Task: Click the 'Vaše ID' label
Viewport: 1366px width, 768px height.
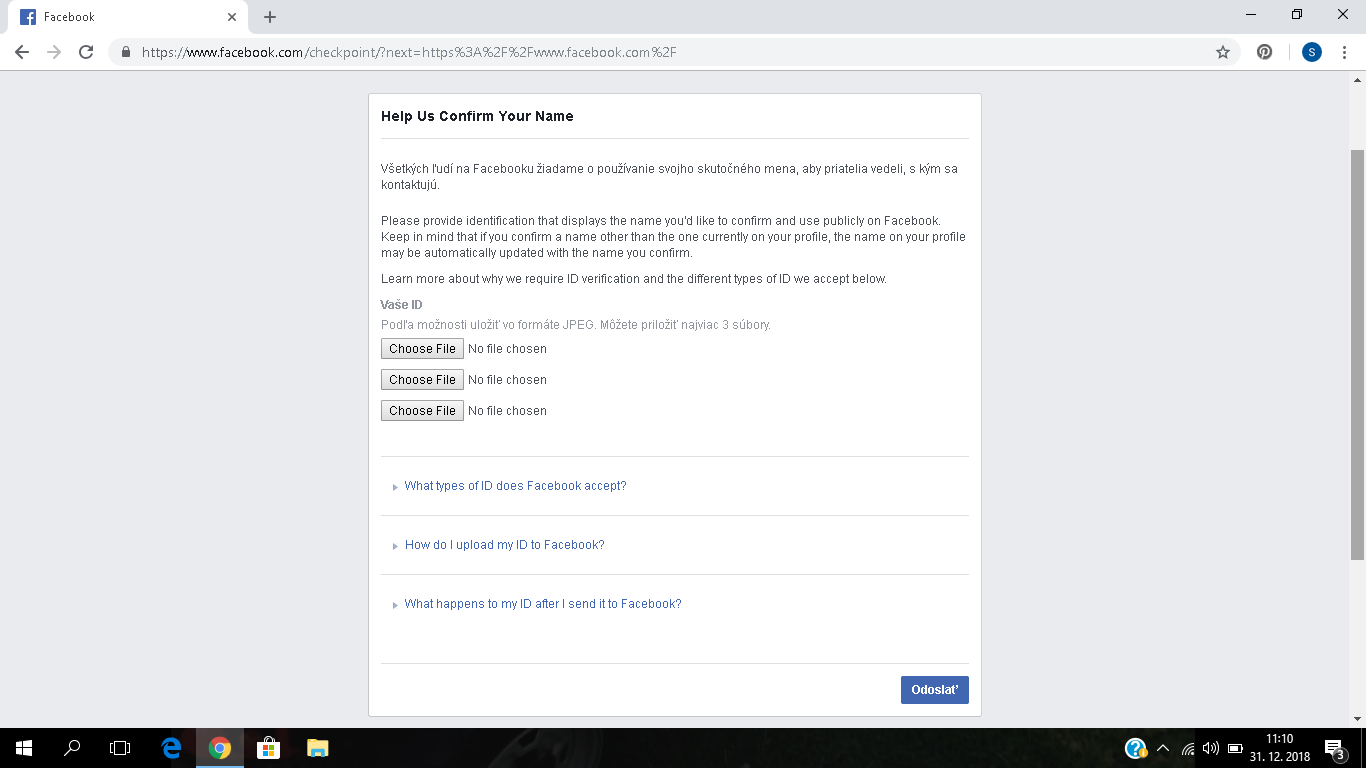Action: (401, 305)
